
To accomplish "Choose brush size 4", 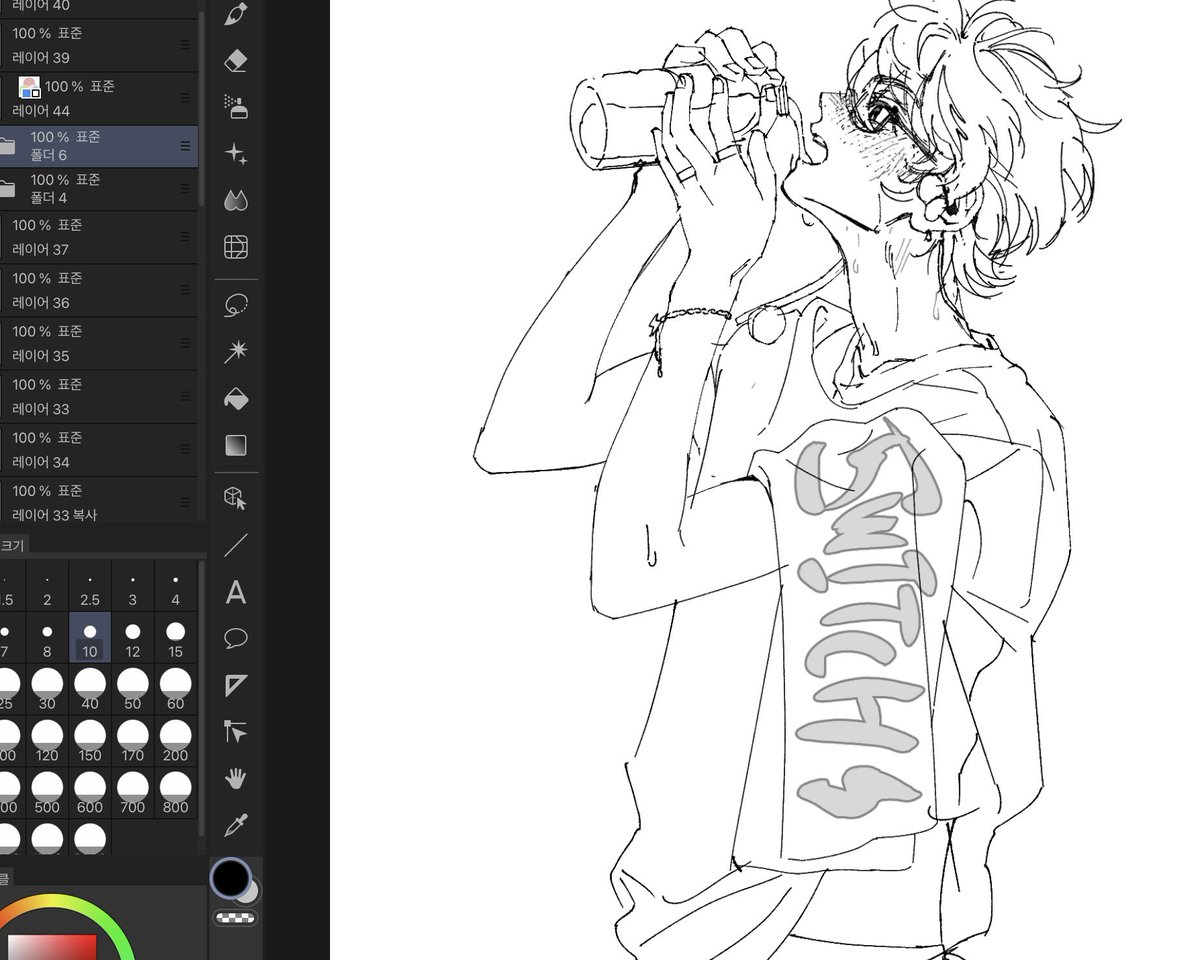I will tap(176, 586).
